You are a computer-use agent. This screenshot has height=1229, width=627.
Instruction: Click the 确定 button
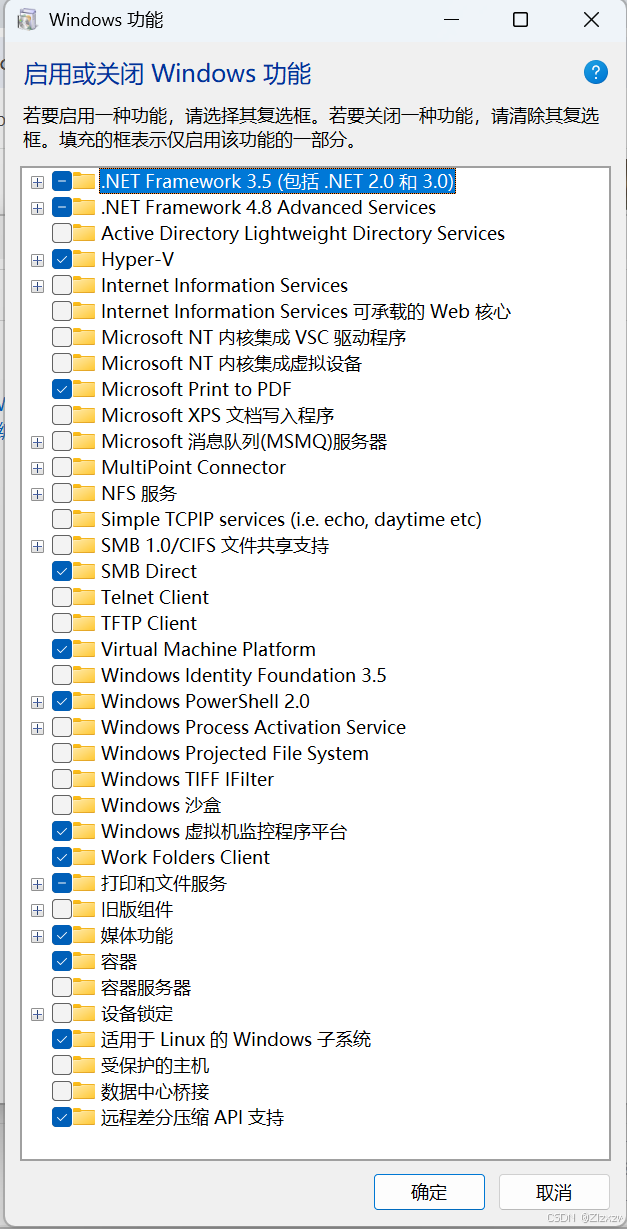(x=429, y=1192)
